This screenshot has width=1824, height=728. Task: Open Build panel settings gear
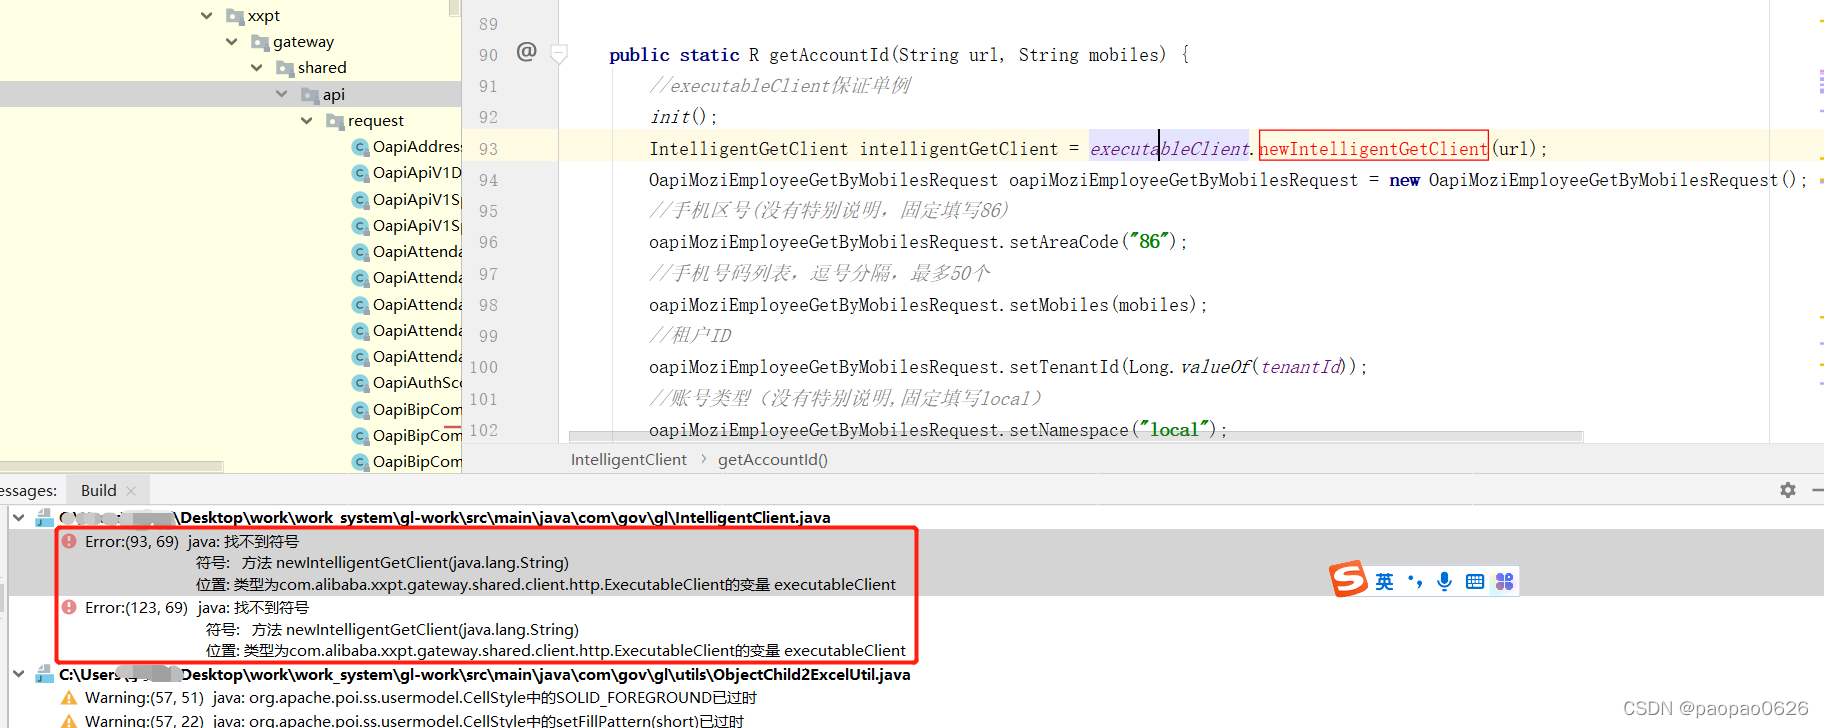(x=1788, y=490)
